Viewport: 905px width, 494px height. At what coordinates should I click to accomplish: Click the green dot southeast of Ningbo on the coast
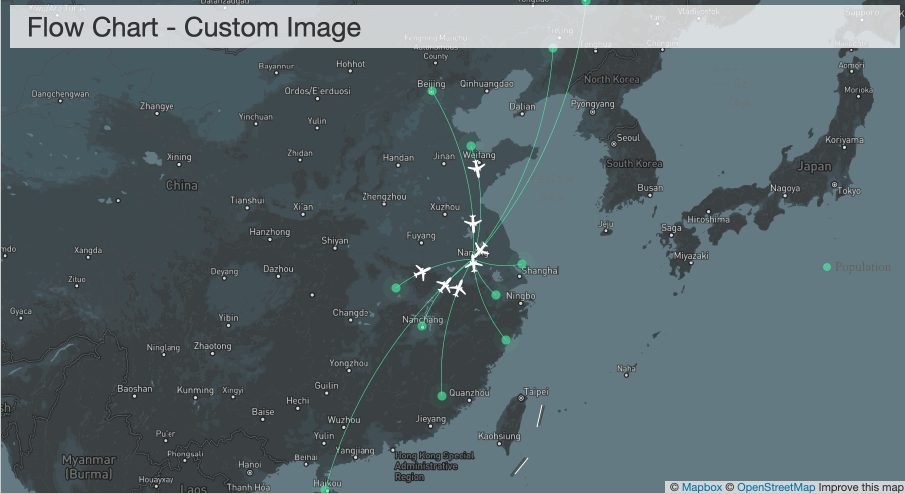(506, 340)
